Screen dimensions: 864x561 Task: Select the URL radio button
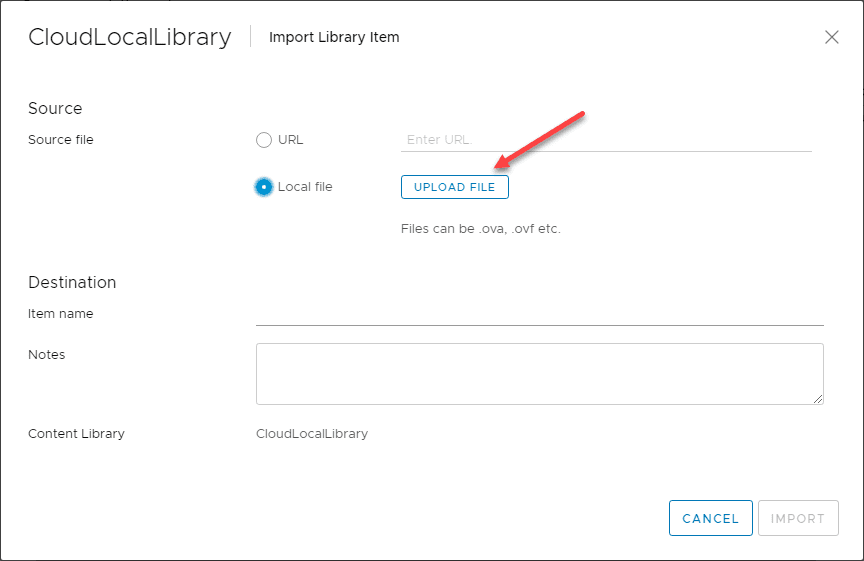[264, 140]
